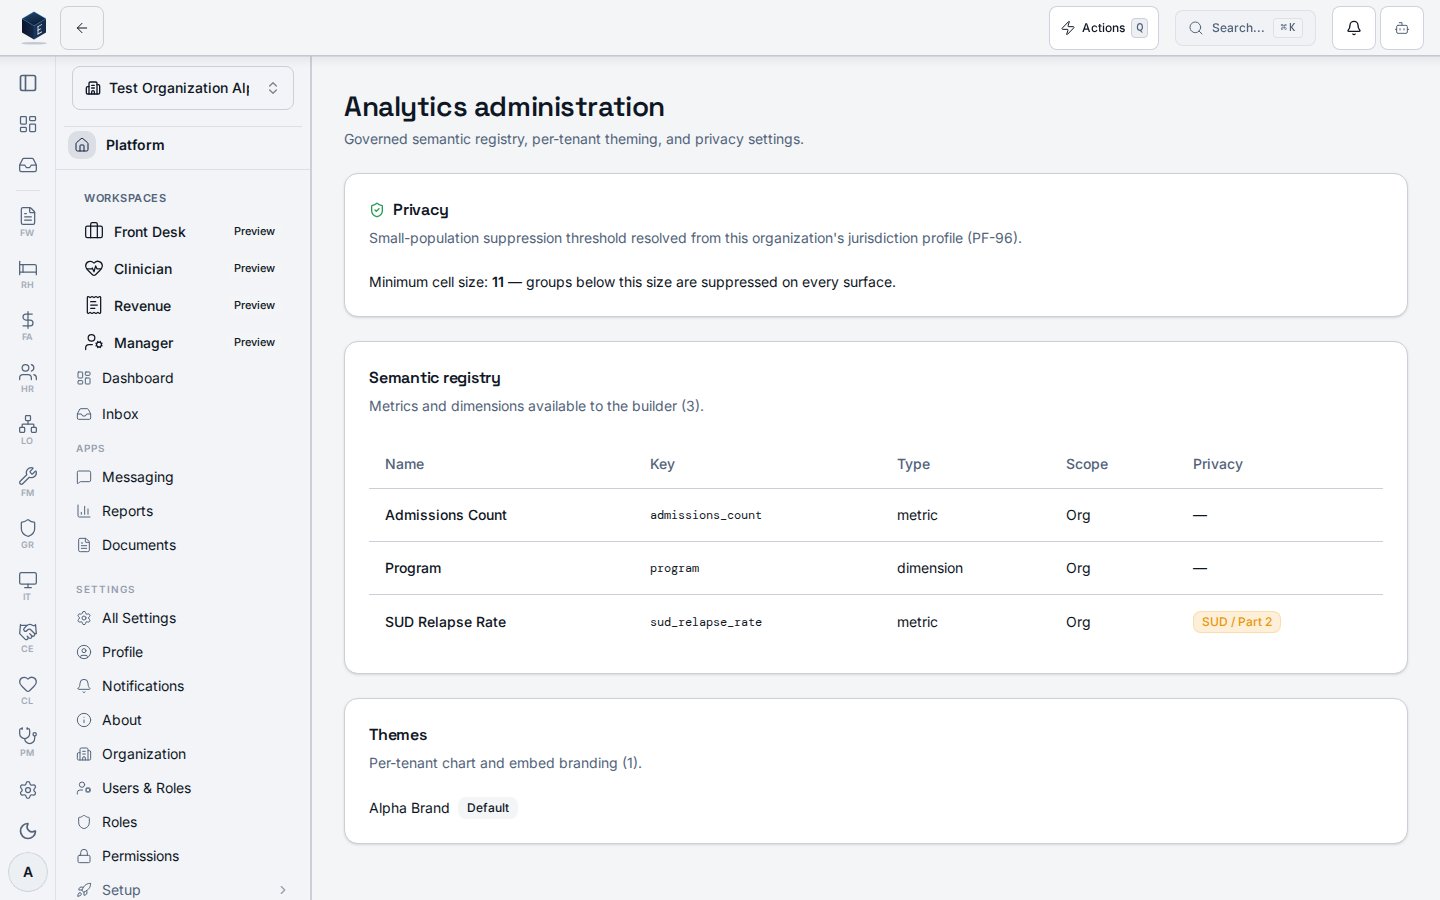Open the Test Organization selector dropdown

183,88
